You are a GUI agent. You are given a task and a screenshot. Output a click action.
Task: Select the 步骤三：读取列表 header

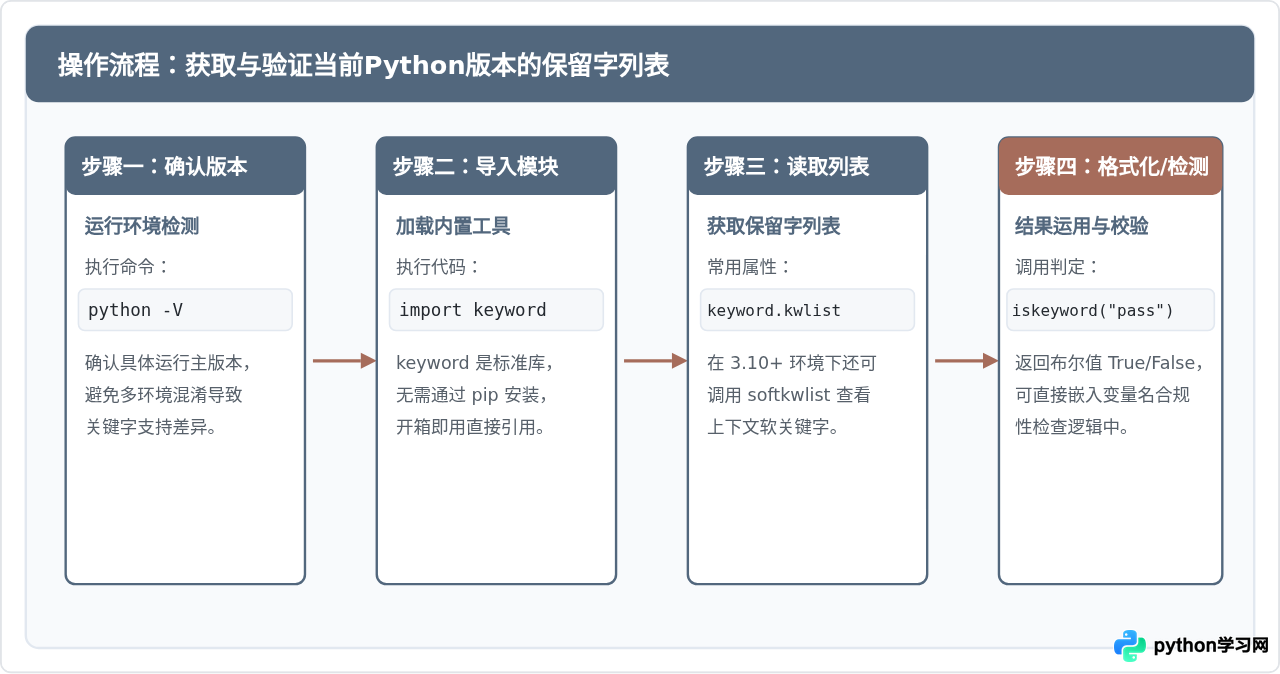click(807, 166)
